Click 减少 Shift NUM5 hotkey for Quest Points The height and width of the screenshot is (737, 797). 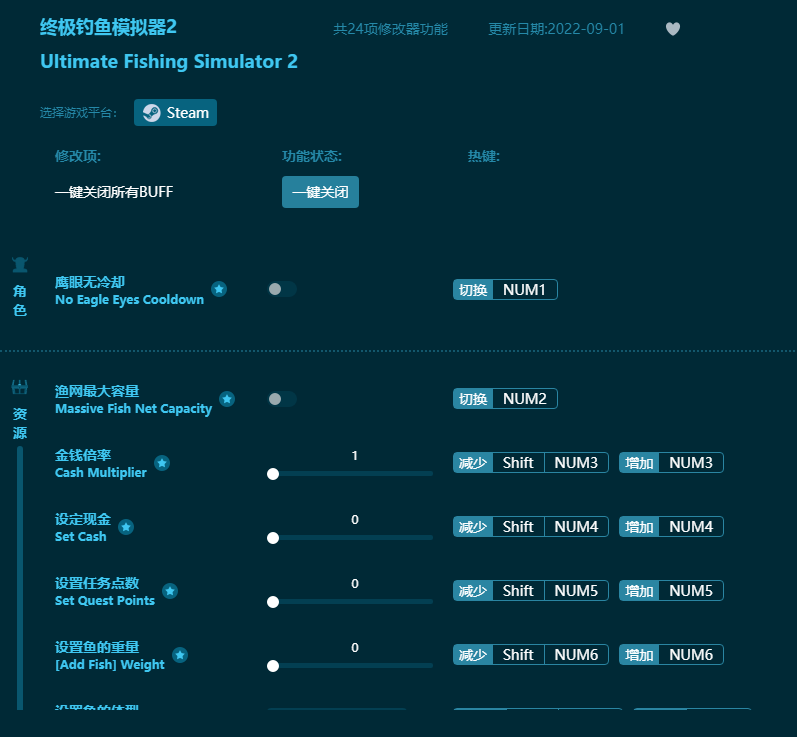[x=531, y=591]
